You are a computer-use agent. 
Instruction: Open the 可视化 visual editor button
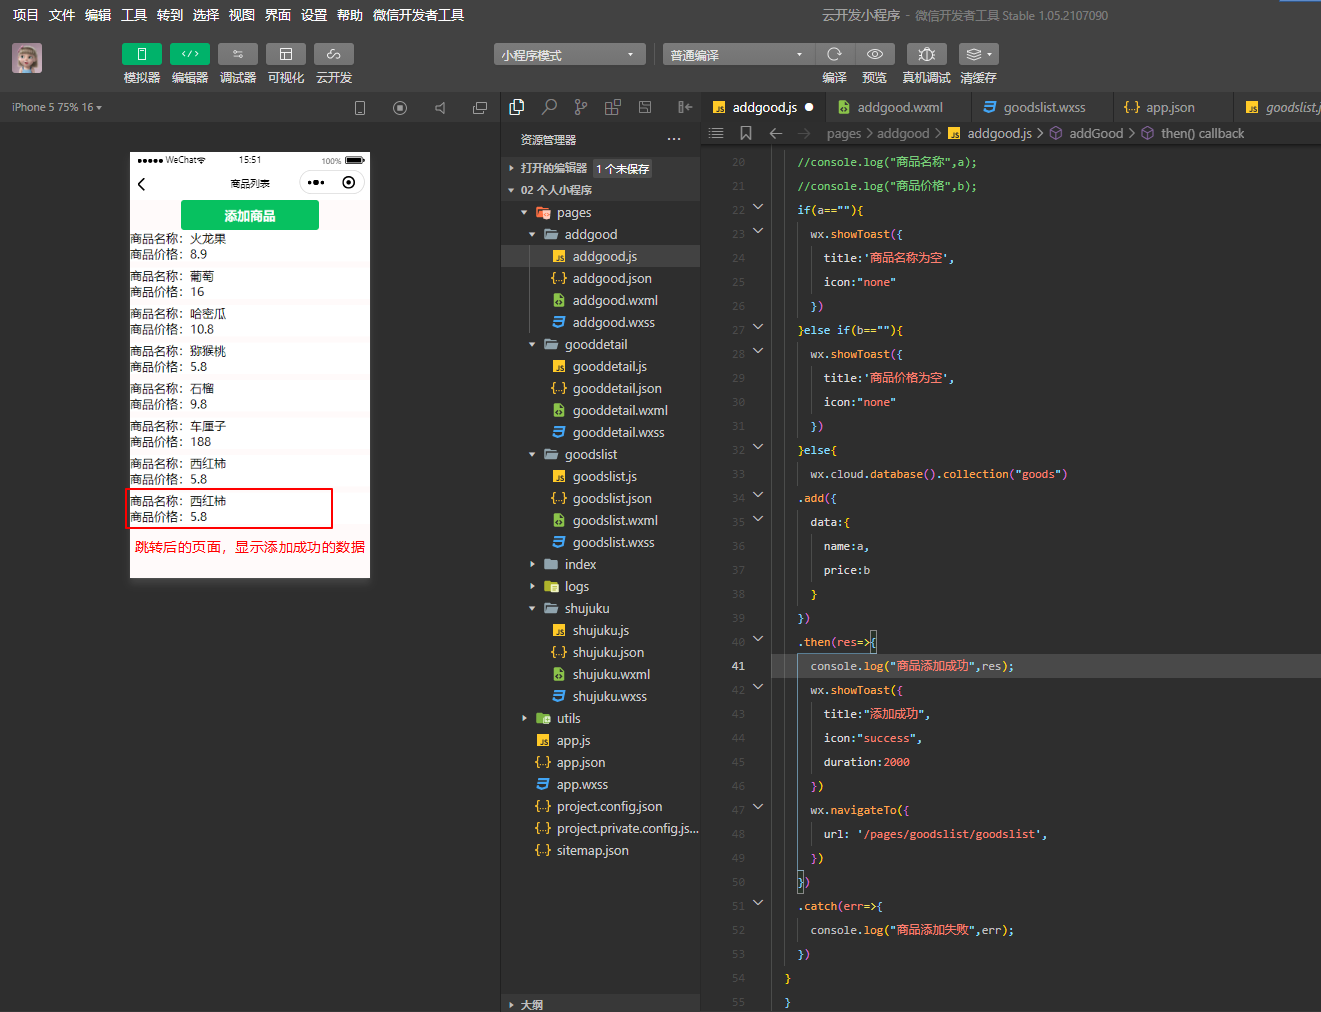coord(286,54)
